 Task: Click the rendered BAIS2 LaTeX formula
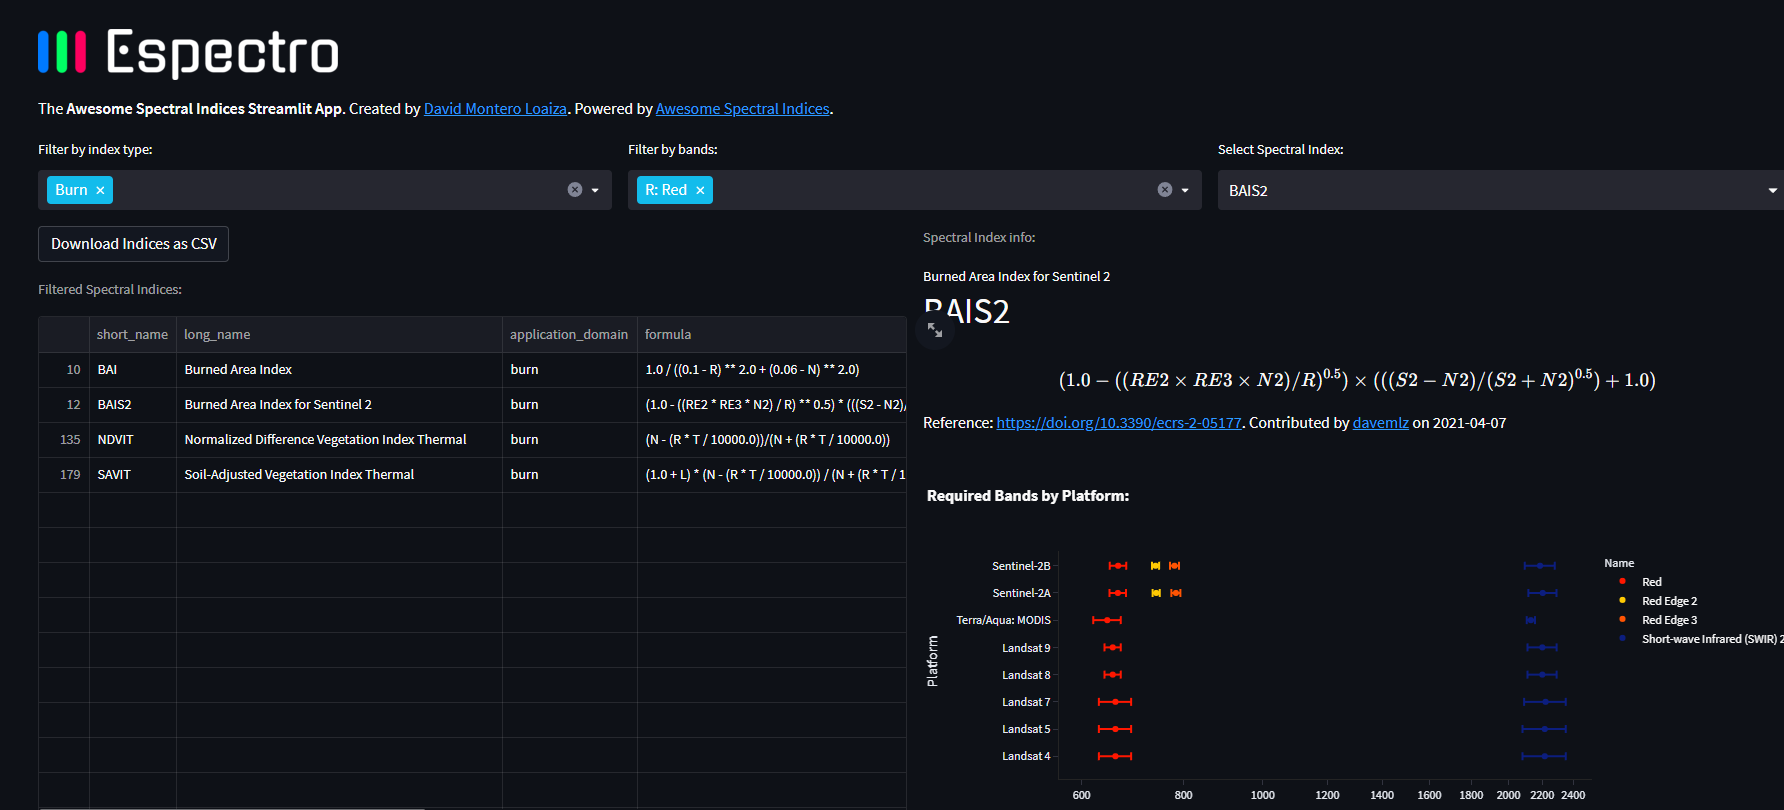pyautogui.click(x=1357, y=380)
